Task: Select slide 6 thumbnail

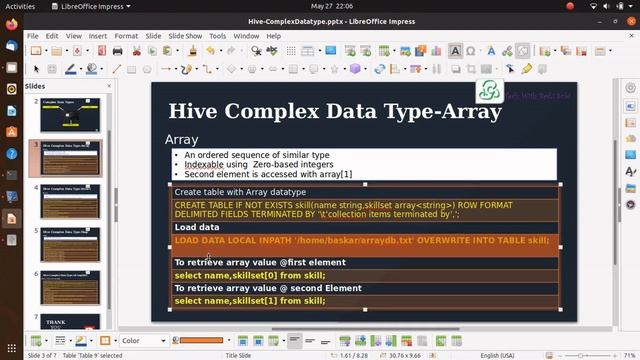Action: tap(70, 288)
